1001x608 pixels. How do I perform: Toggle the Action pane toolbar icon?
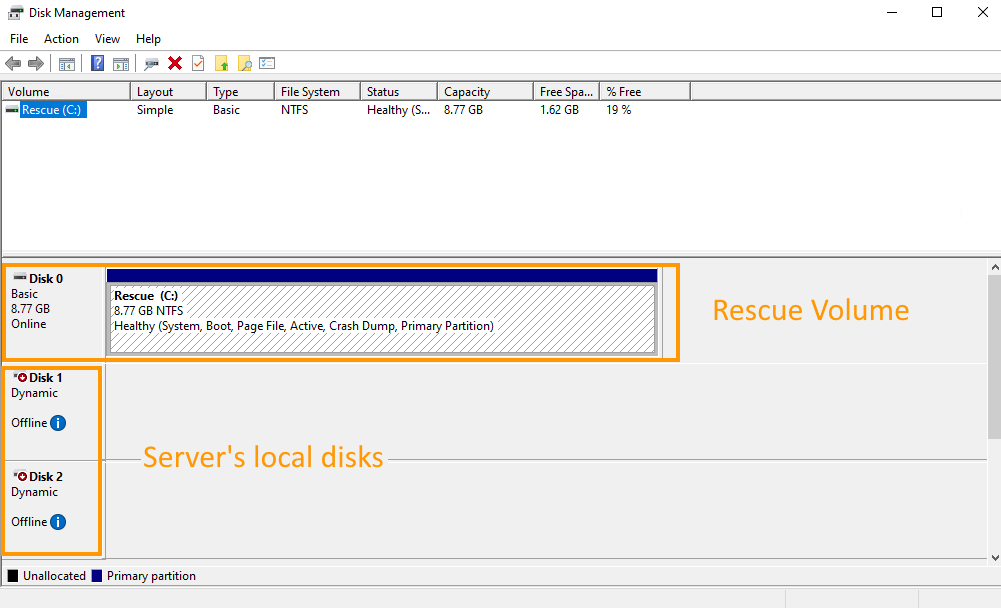[120, 63]
